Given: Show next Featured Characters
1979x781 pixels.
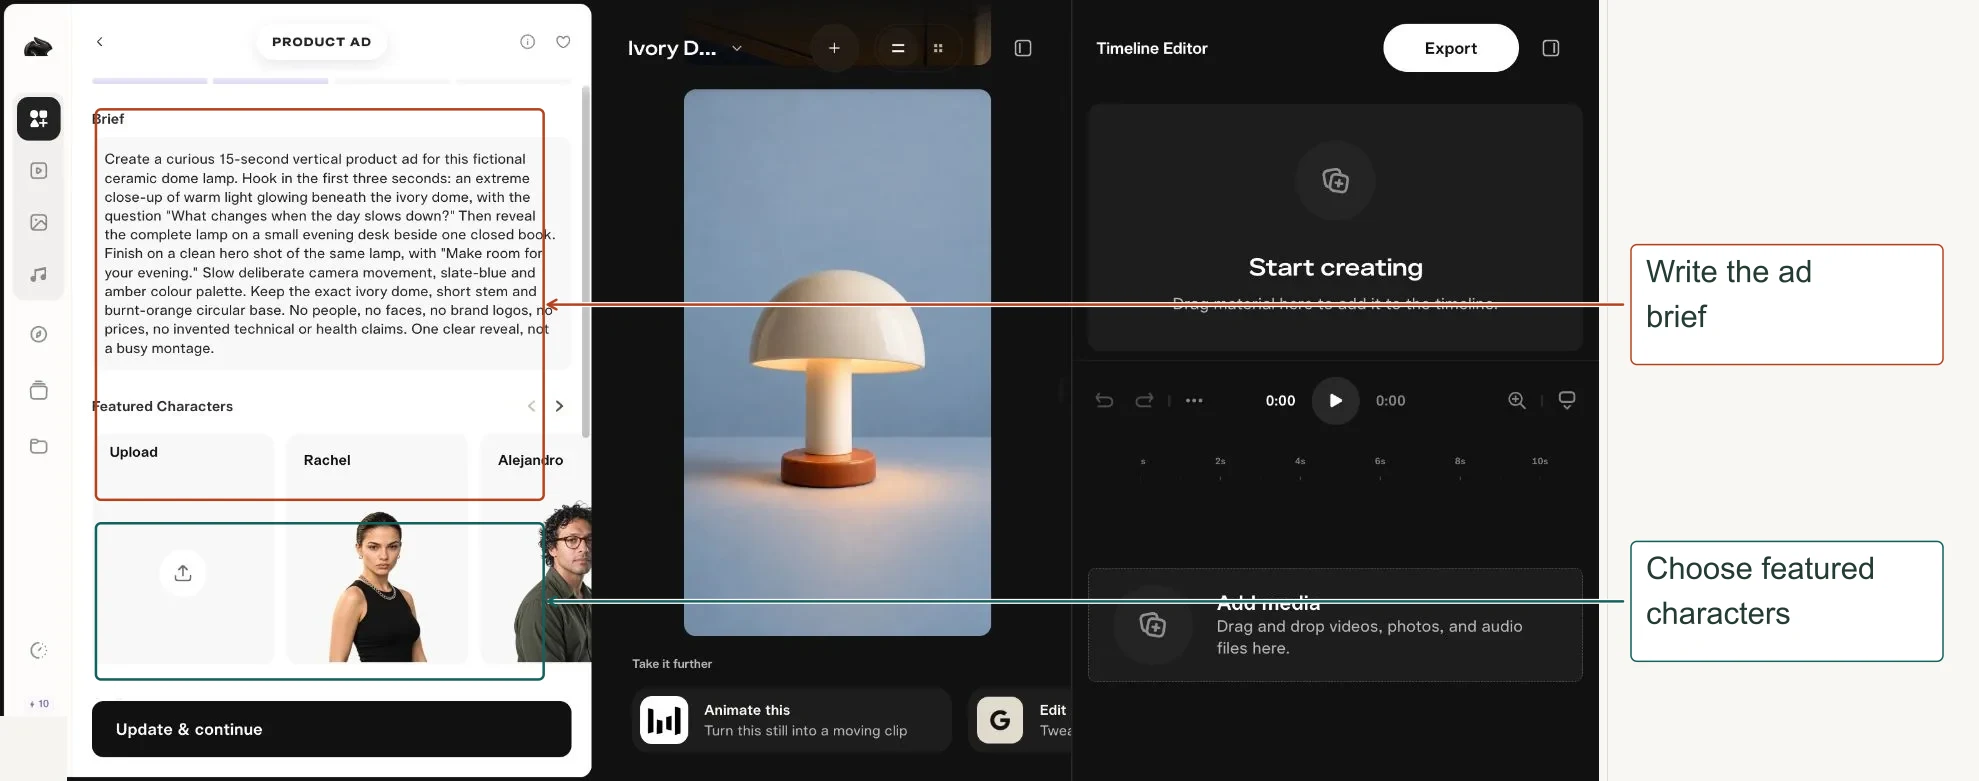Looking at the screenshot, I should click(559, 406).
